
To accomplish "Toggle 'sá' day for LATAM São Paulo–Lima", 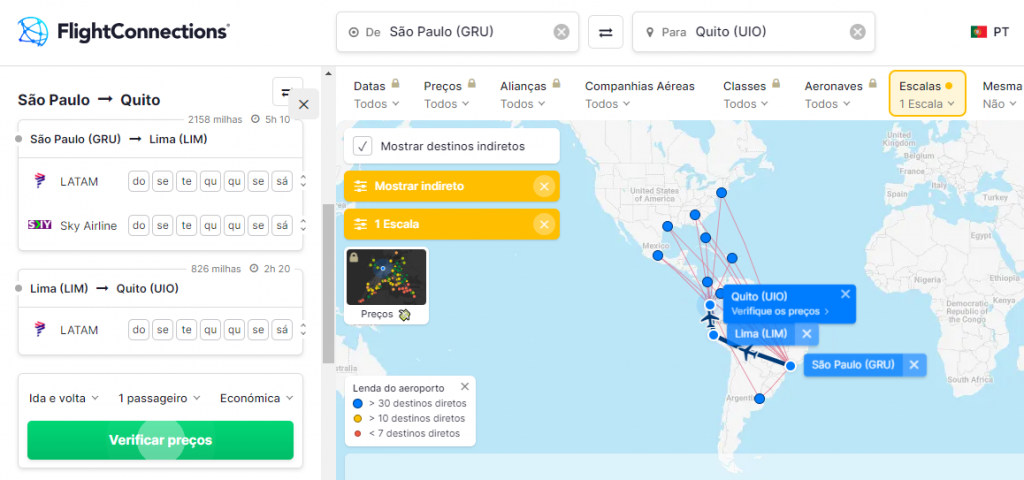I will pos(281,182).
